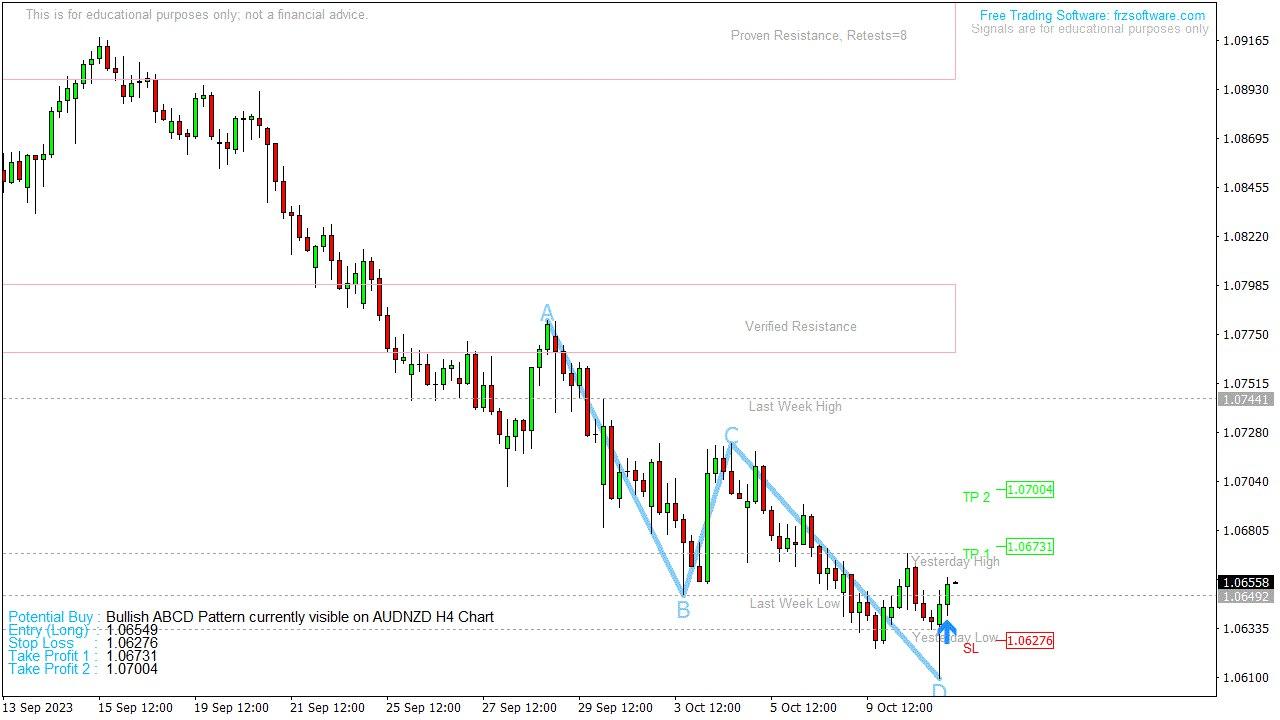Select pattern point C label

coord(731,435)
